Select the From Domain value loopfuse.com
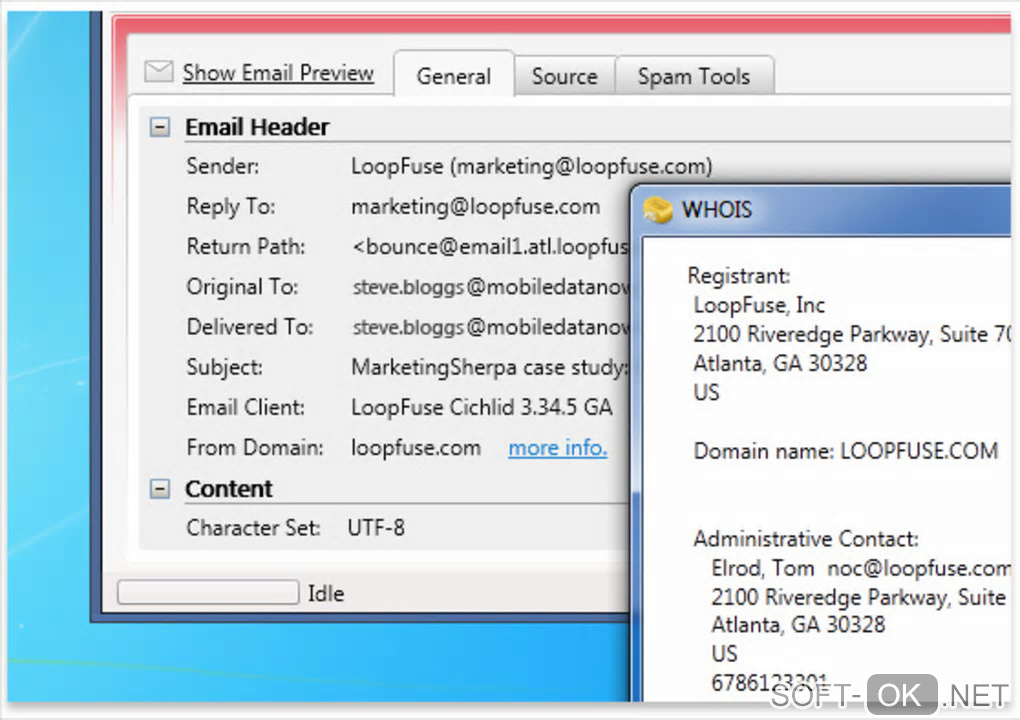This screenshot has height=720, width=1020. click(x=416, y=448)
